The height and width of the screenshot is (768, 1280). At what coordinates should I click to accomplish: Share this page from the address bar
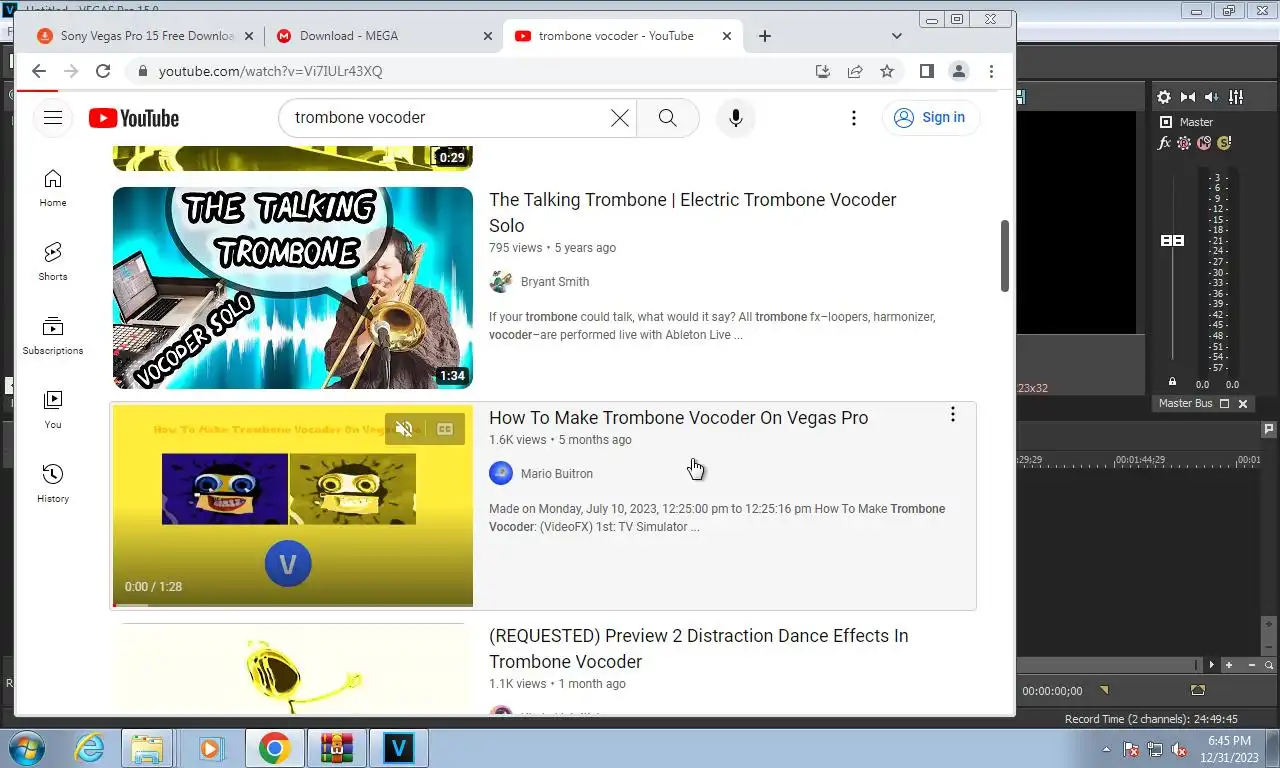[855, 71]
